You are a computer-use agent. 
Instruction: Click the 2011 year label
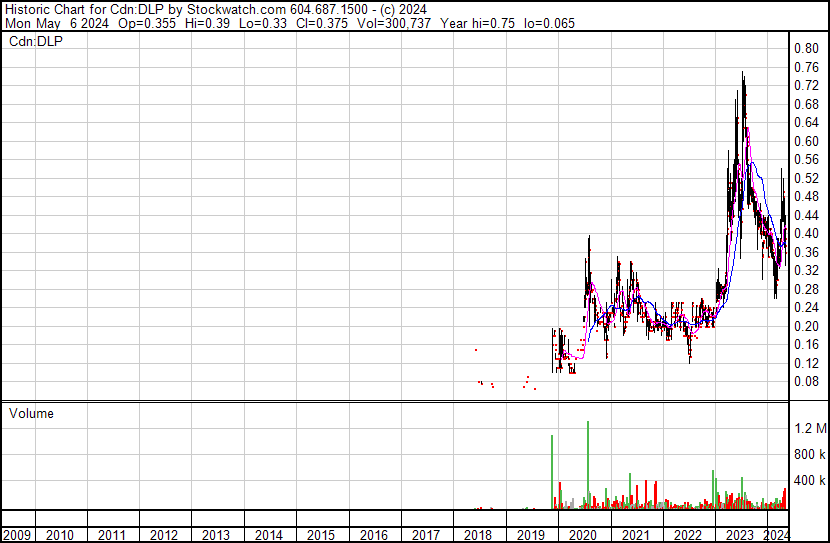point(112,535)
